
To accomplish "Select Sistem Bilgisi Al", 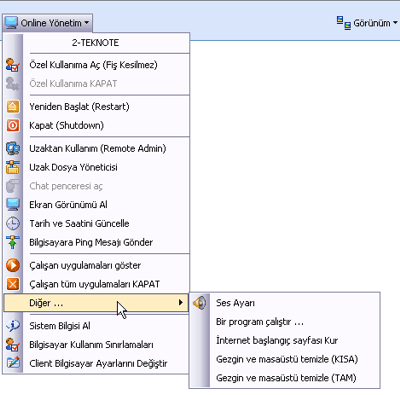I will 96,326.
